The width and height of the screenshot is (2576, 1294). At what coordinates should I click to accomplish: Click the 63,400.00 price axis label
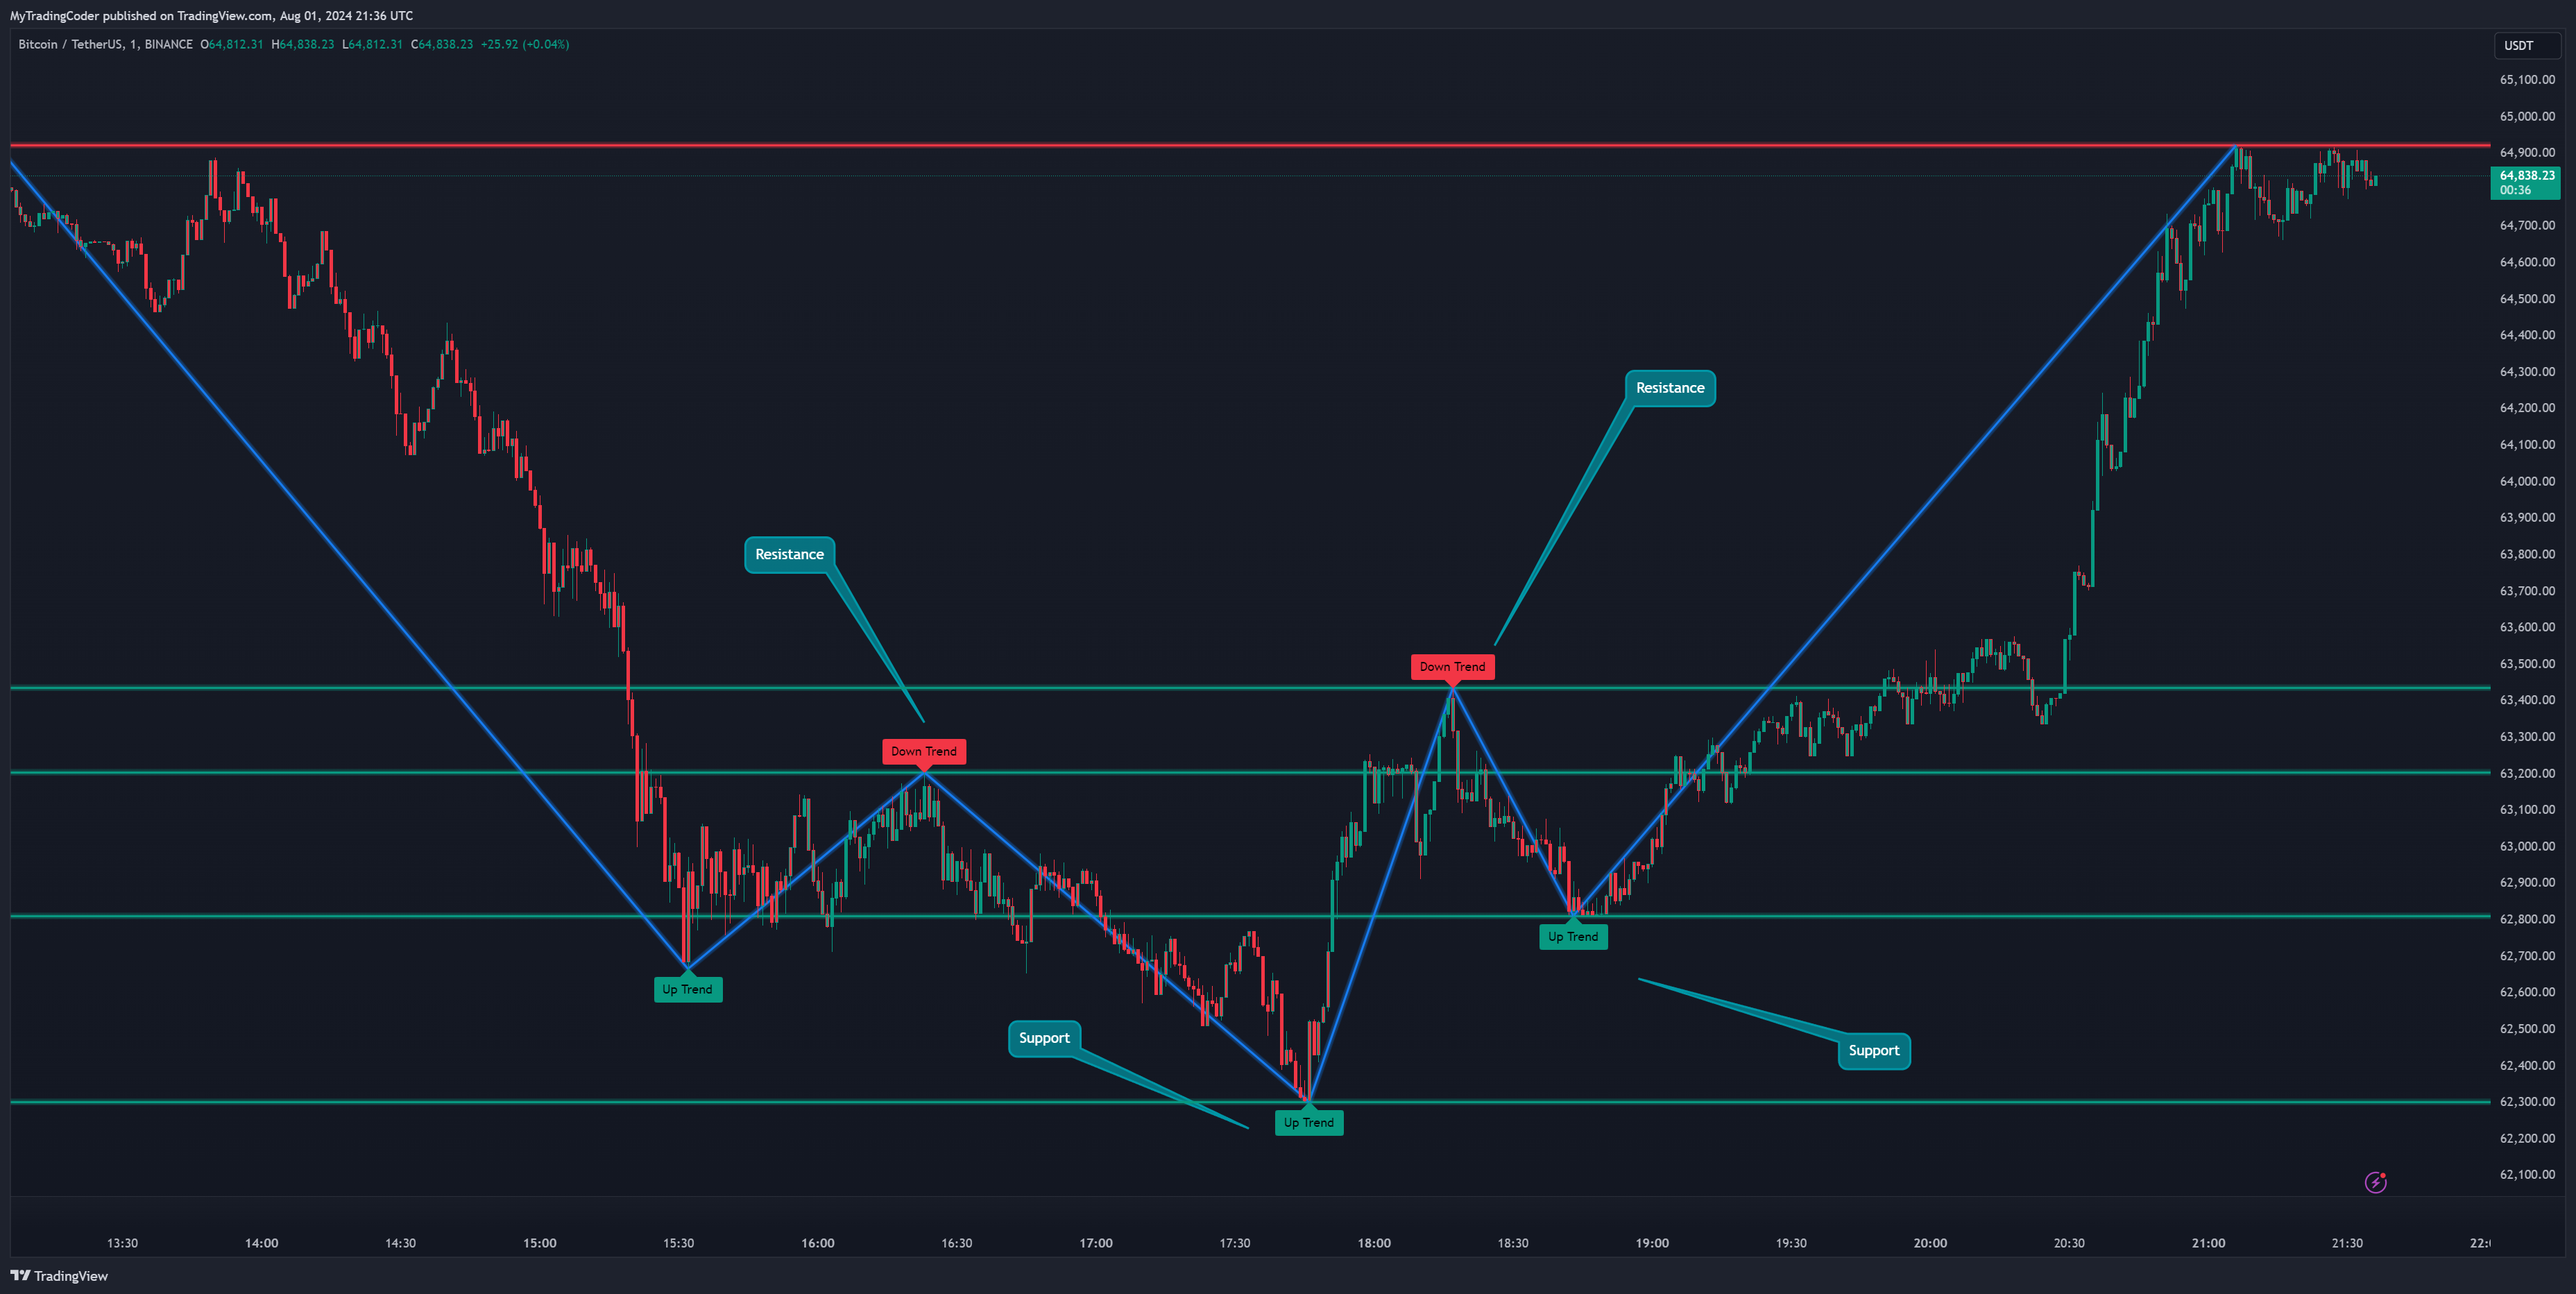2527,700
